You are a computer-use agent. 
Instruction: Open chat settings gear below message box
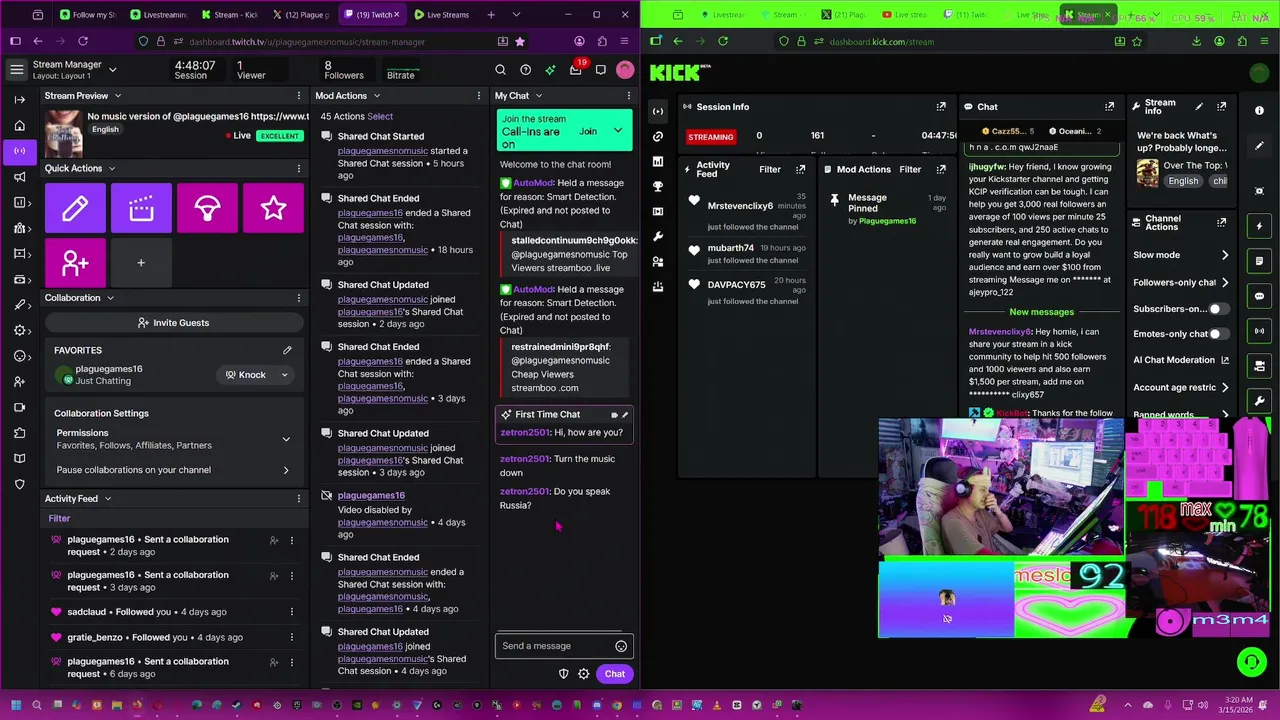pyautogui.click(x=584, y=674)
